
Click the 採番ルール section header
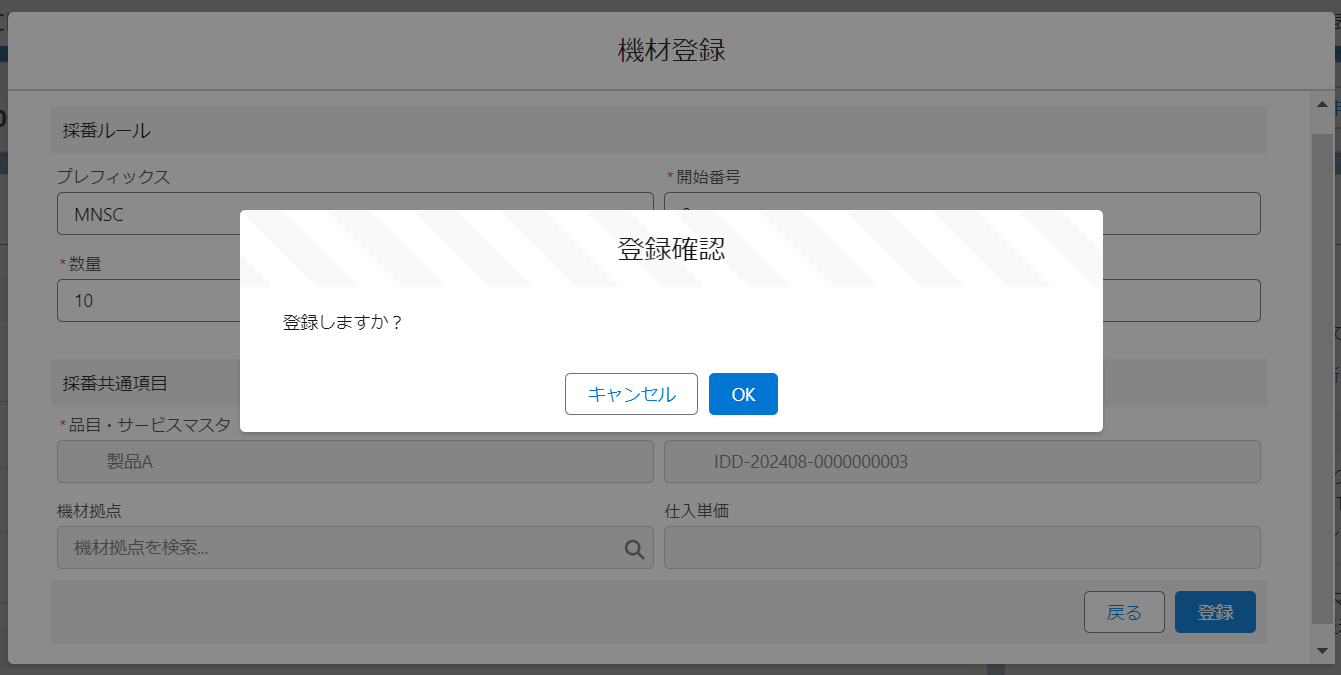tap(107, 130)
